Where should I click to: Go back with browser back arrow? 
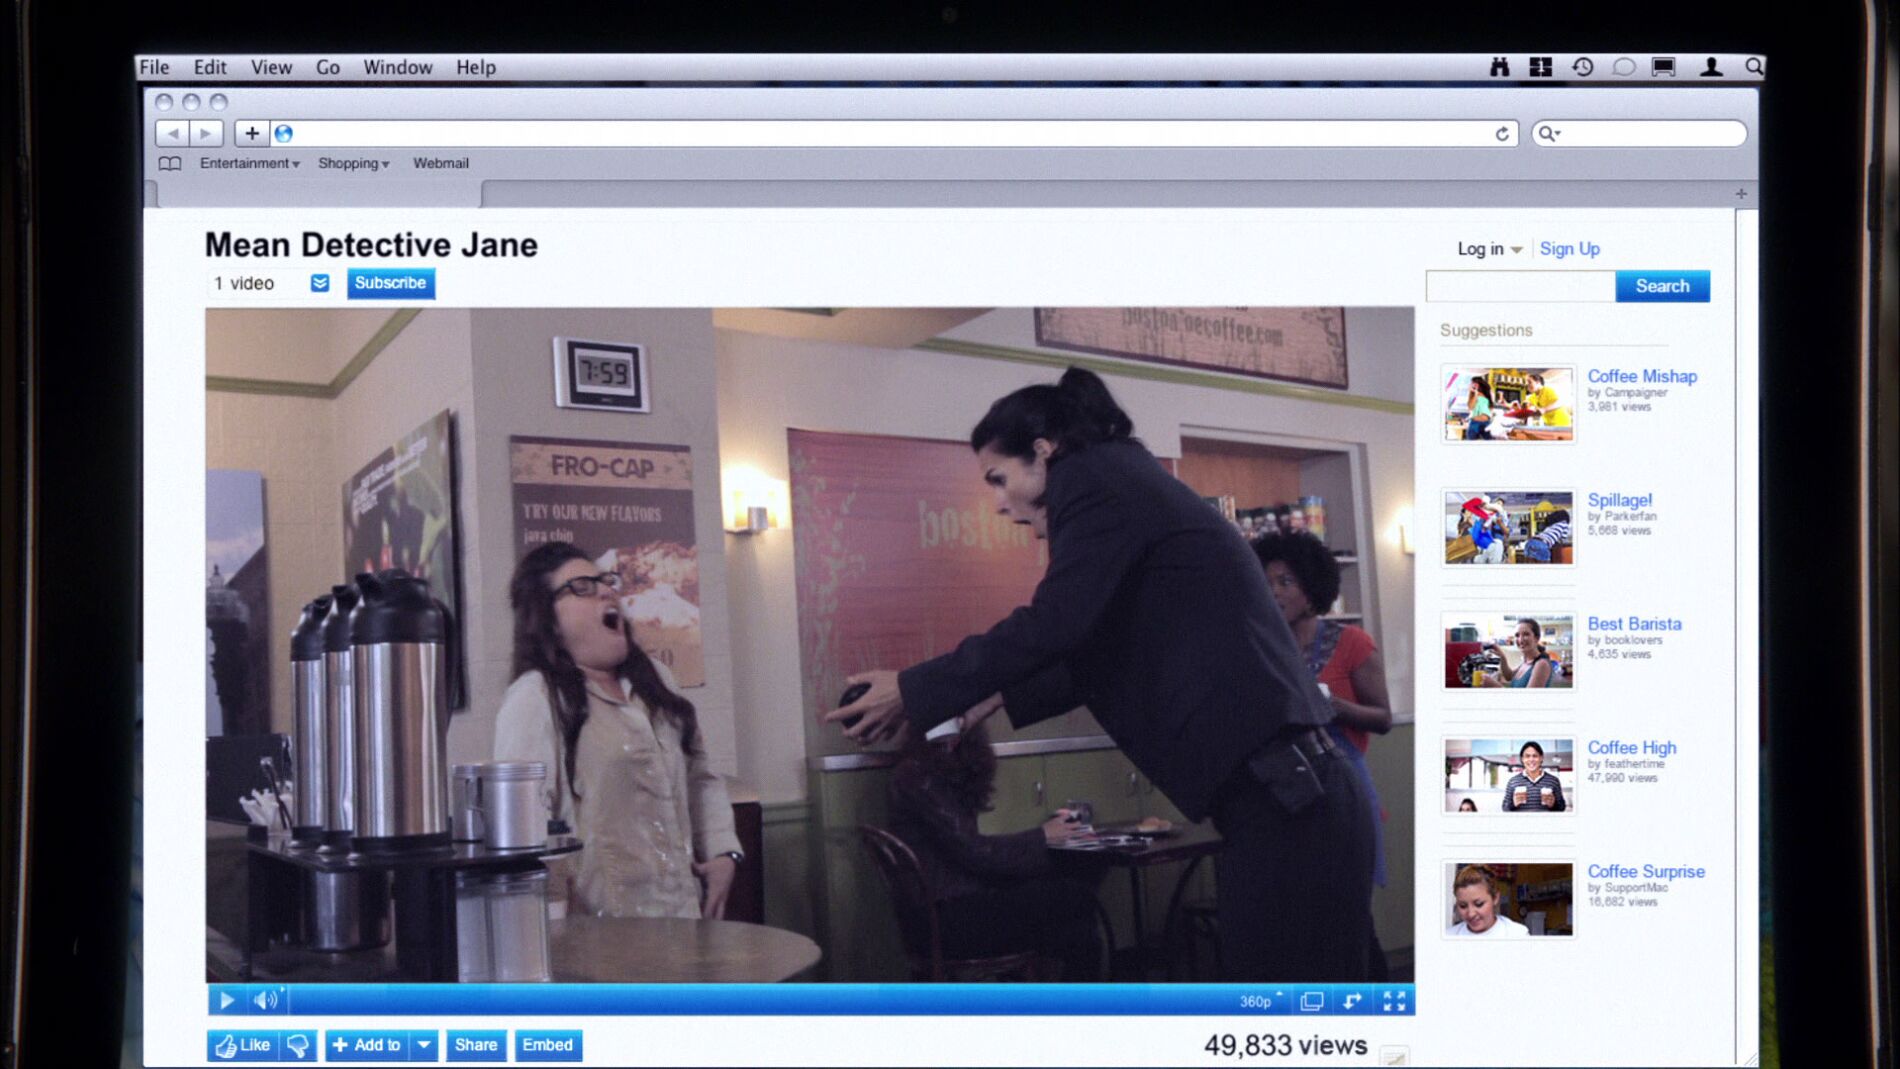[x=172, y=133]
